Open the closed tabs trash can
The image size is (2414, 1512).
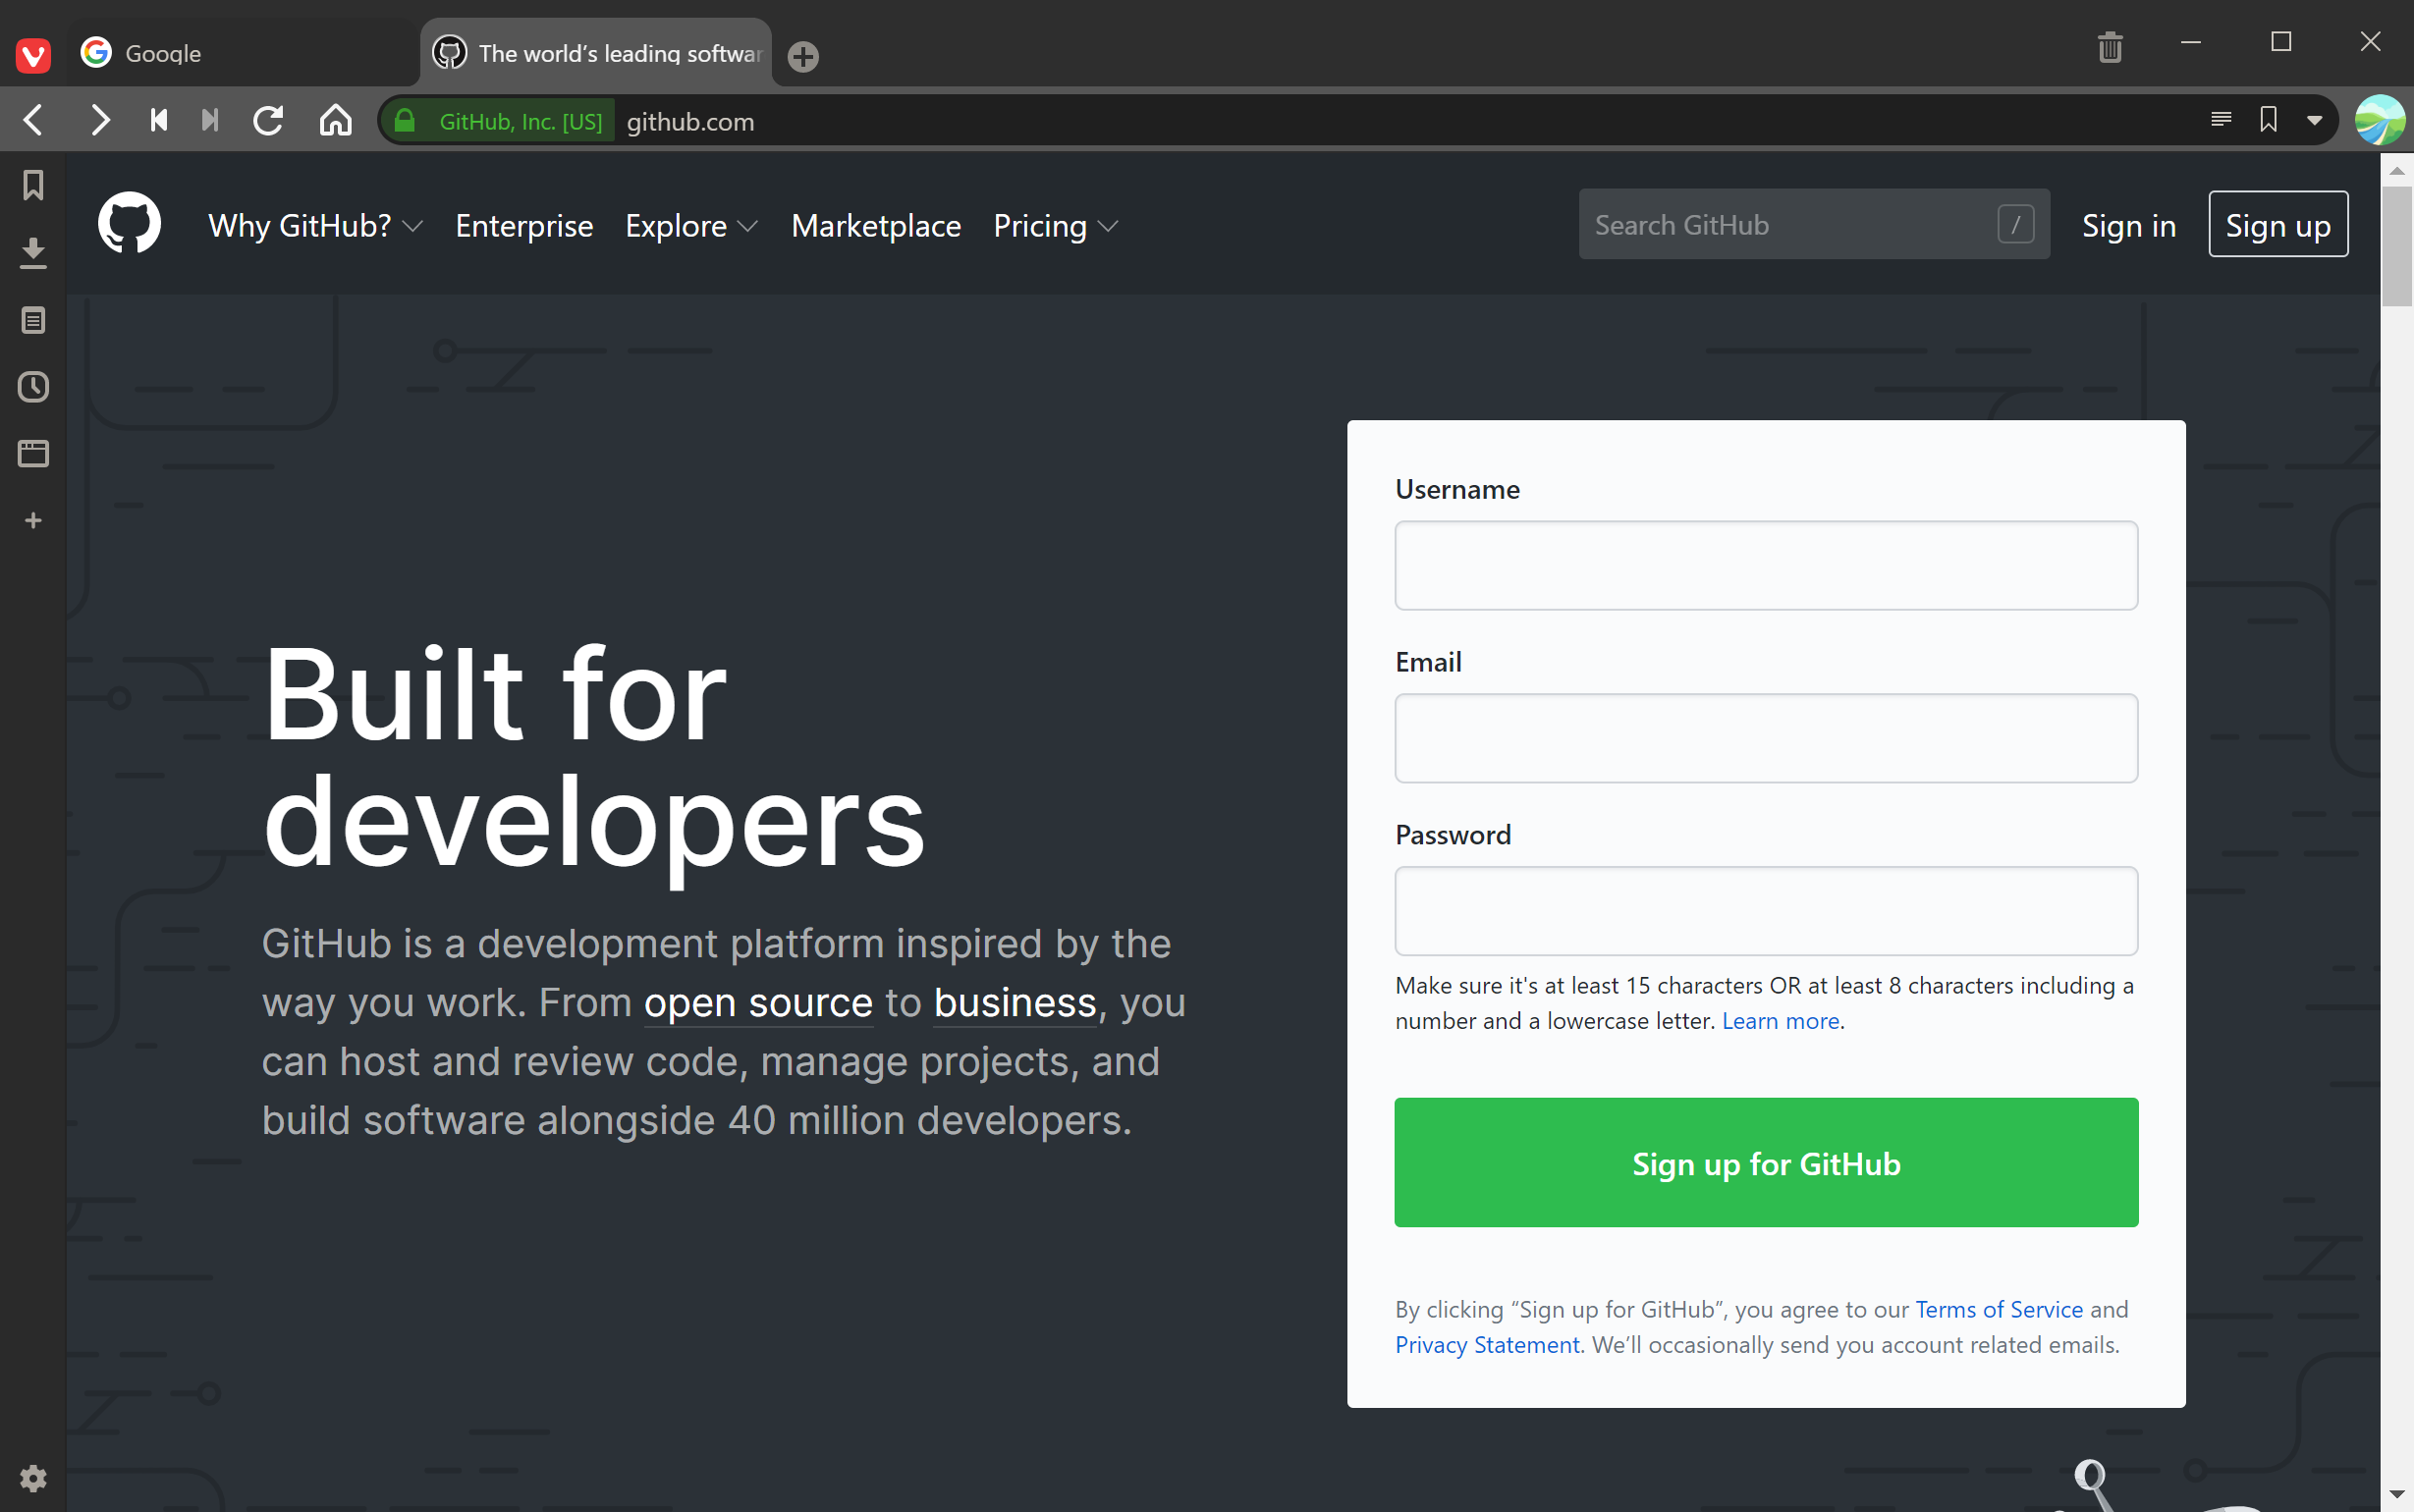click(2109, 46)
